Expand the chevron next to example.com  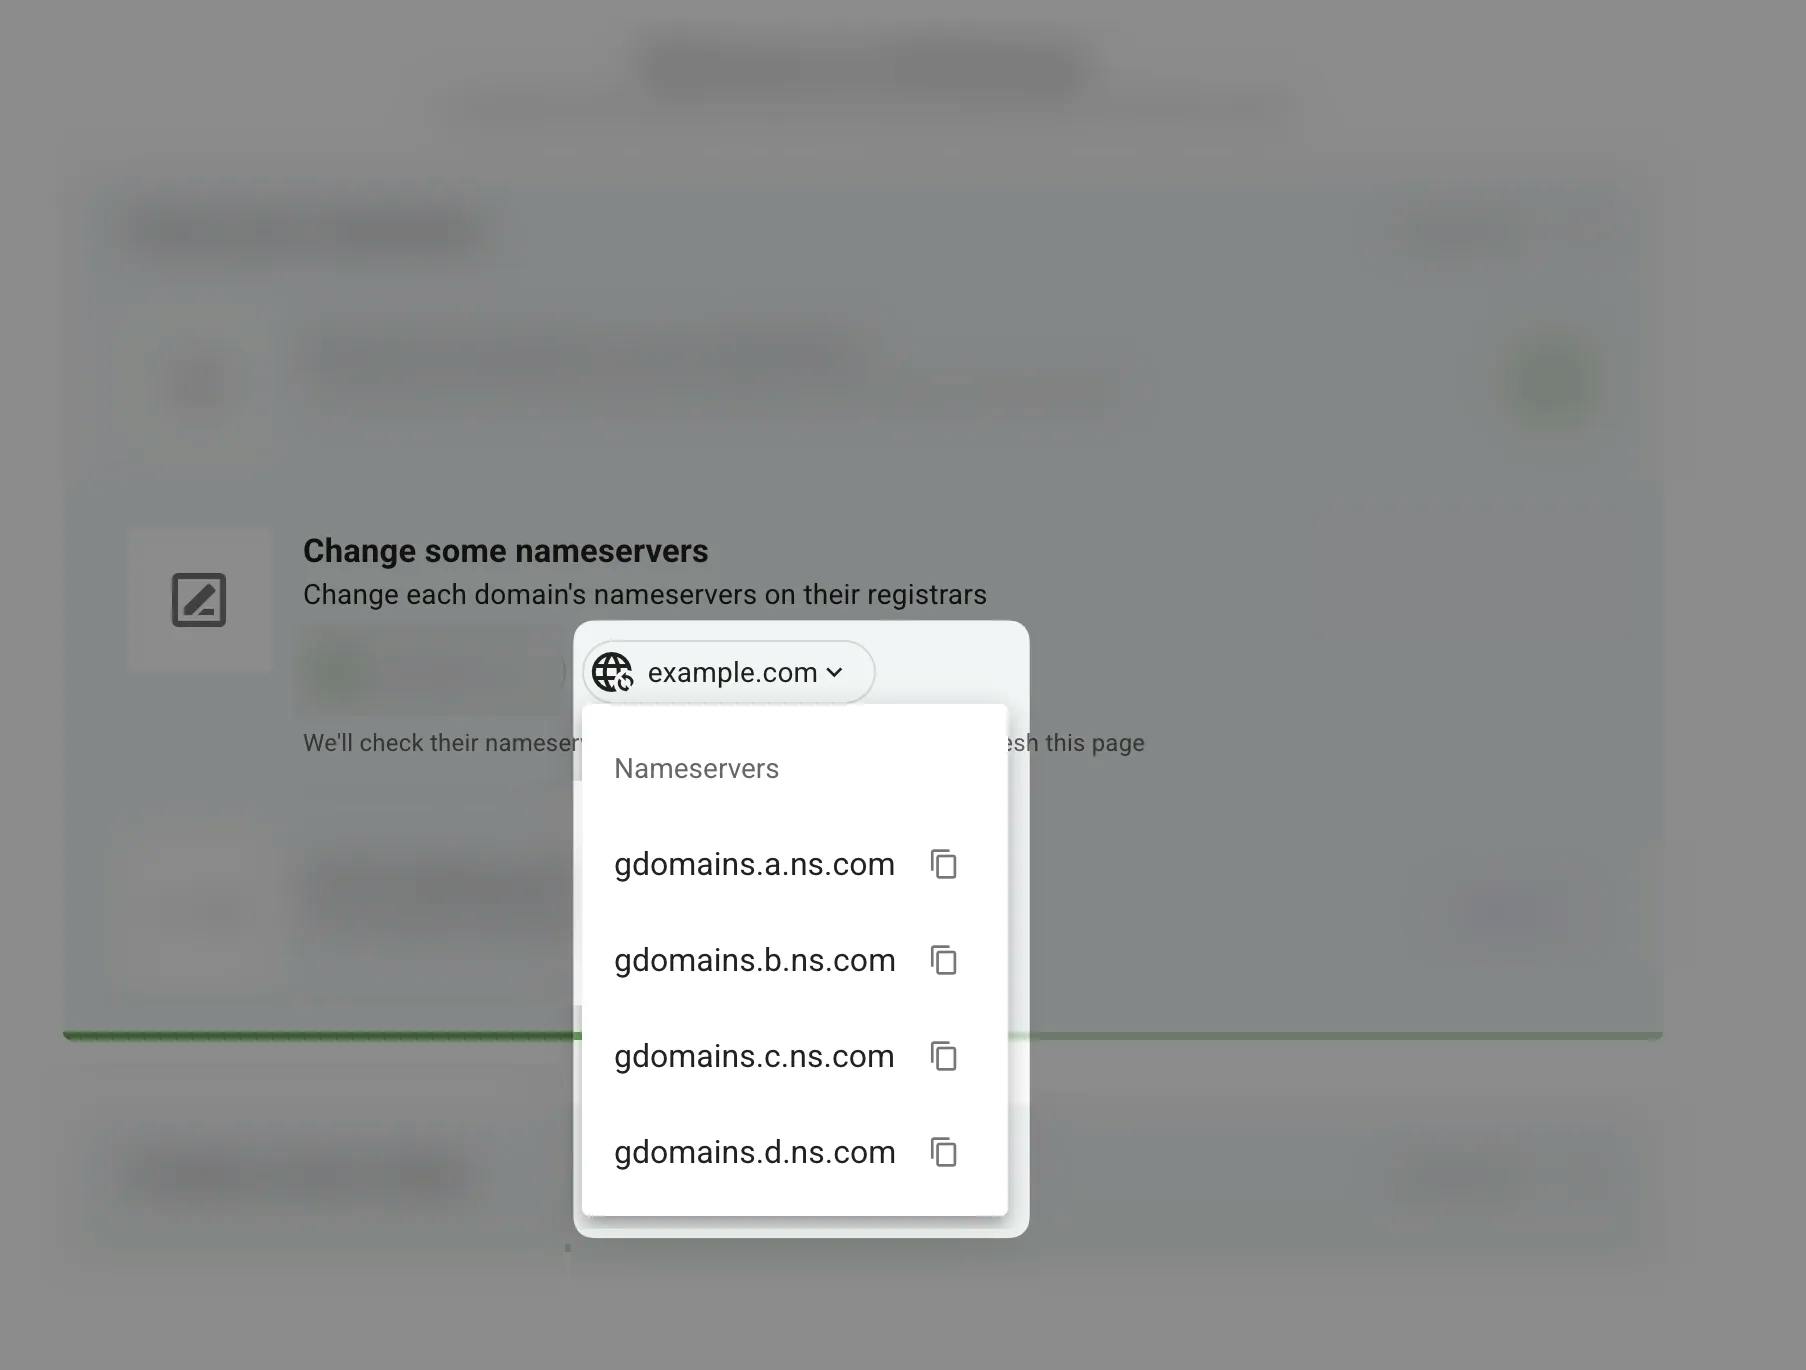pyautogui.click(x=834, y=672)
